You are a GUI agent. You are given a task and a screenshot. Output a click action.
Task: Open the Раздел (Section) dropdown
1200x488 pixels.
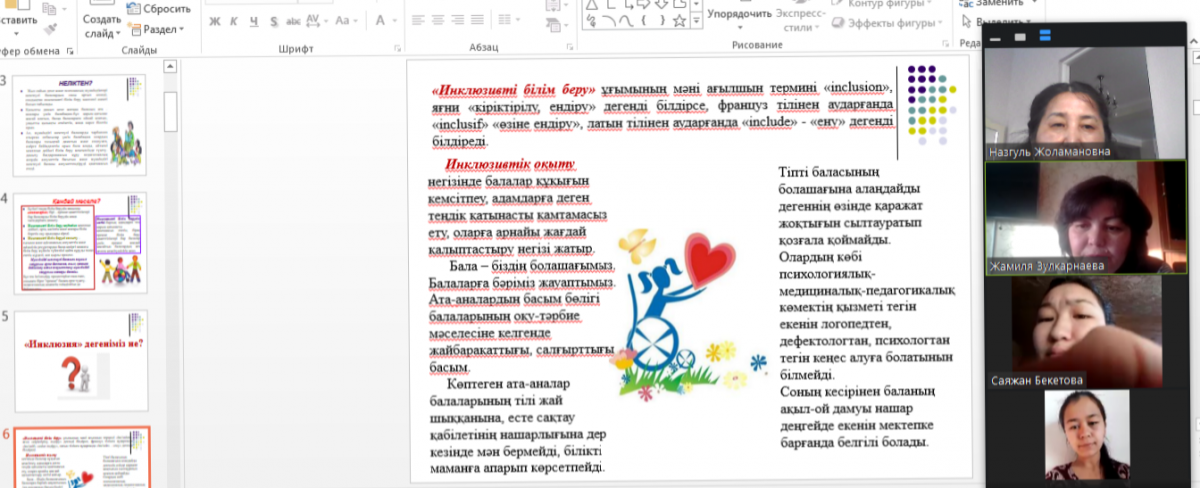click(x=157, y=29)
